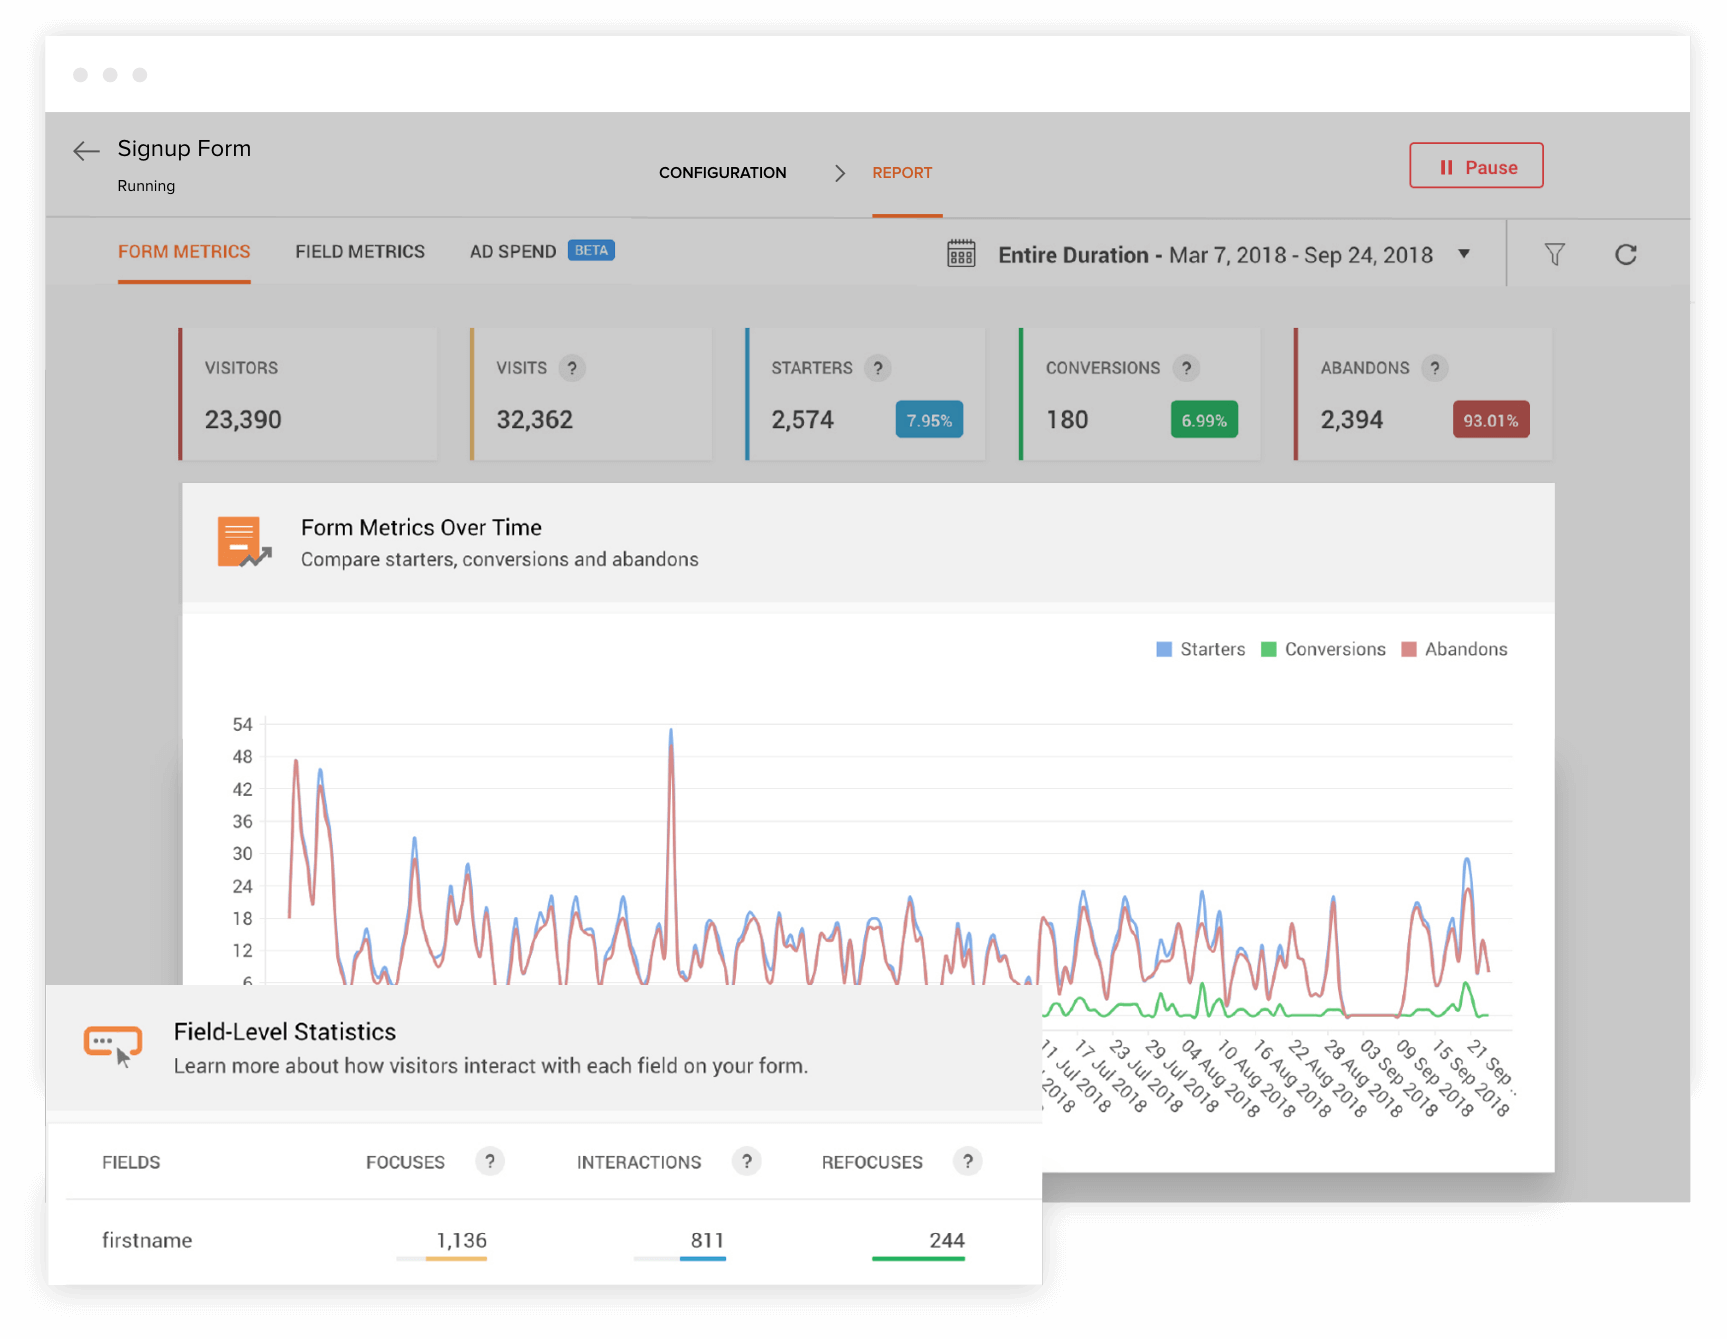Click the refresh report icon
The image size is (1727, 1339).
[x=1625, y=255]
